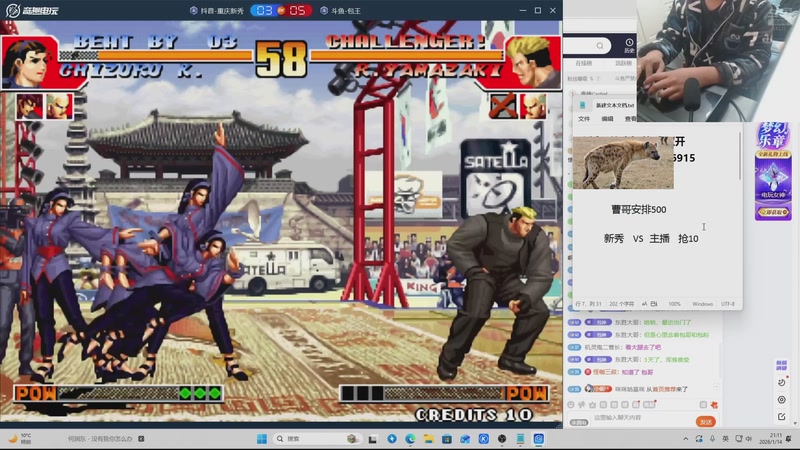Click the emoji smiley icon above chat input
Image resolution: width=800 pixels, height=450 pixels.
(x=571, y=405)
